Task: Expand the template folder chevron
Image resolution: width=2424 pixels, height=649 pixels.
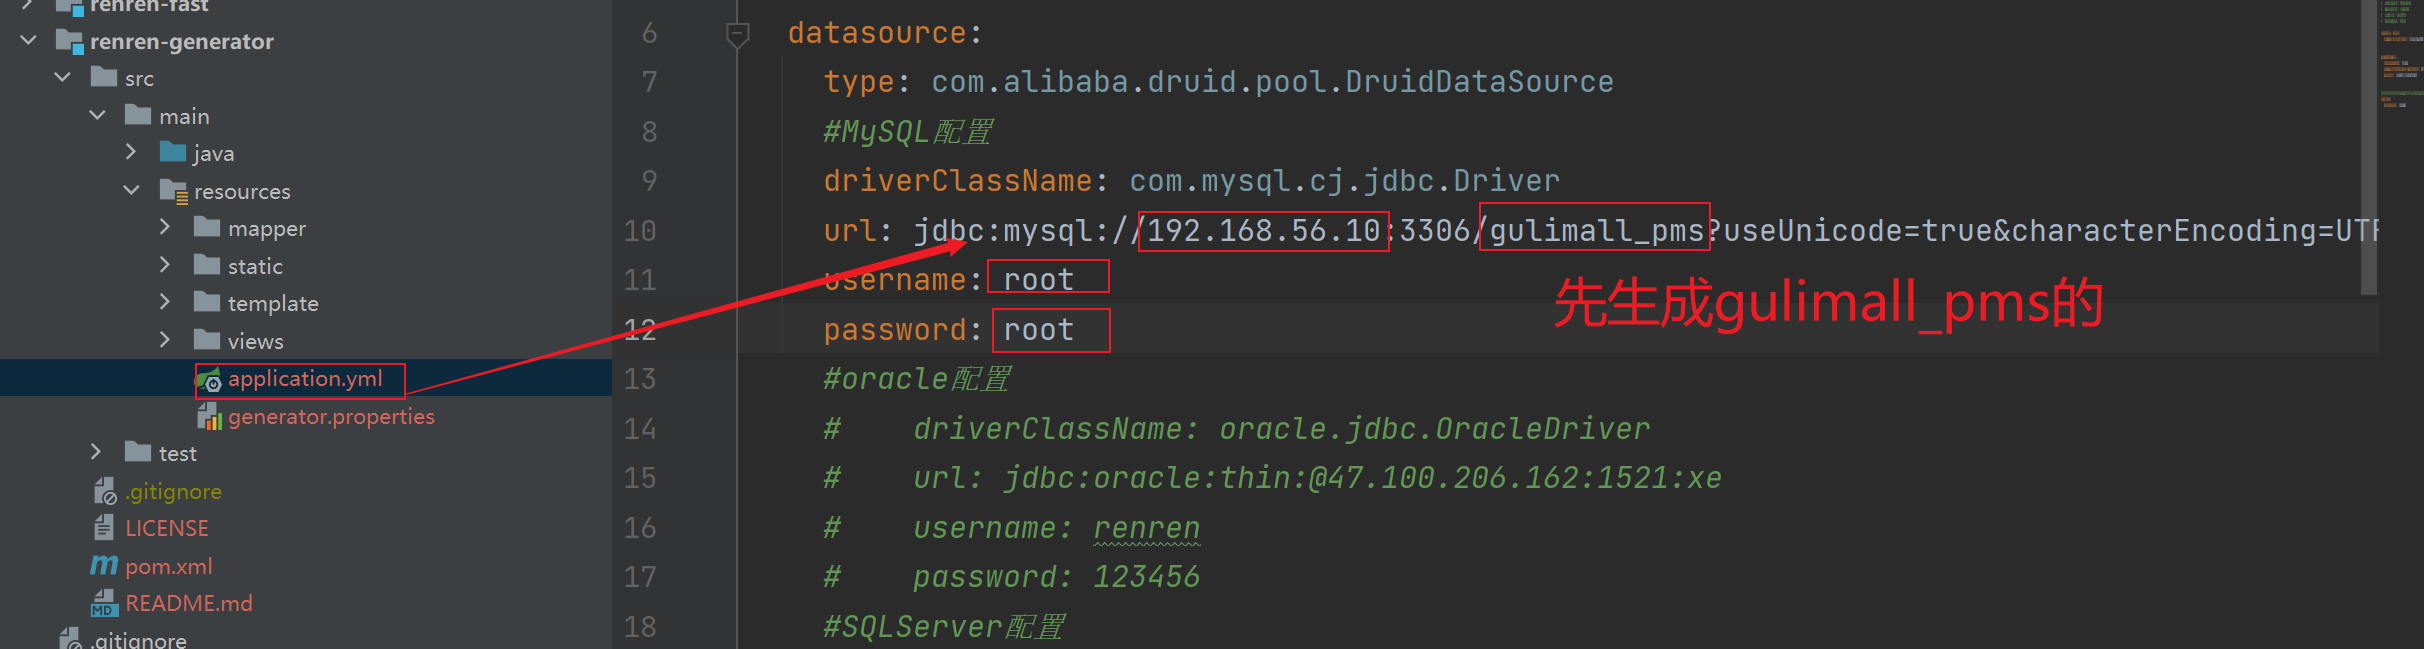Action: 165,302
